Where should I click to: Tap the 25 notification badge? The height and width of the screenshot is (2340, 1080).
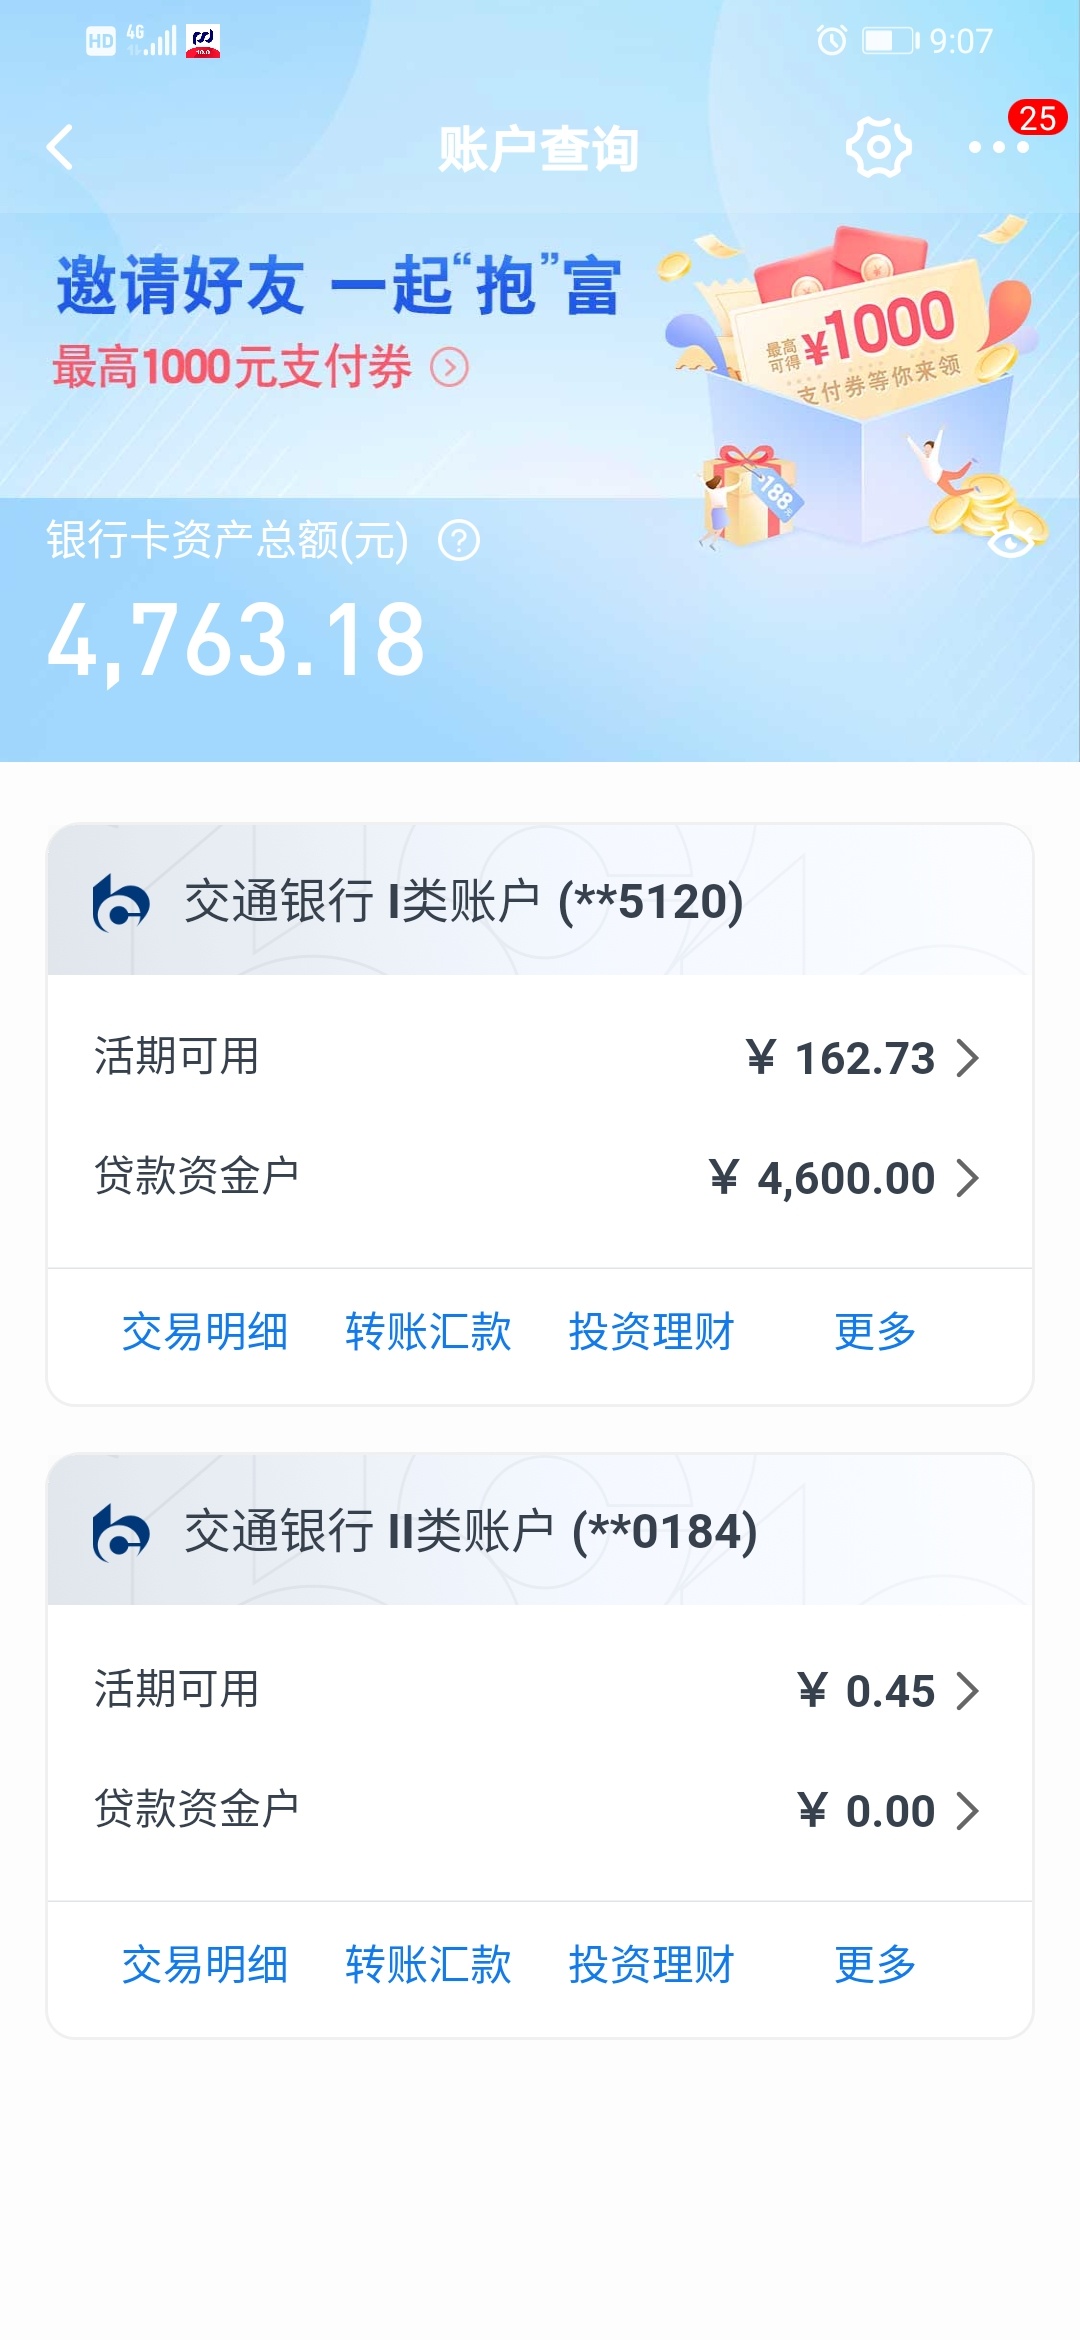pos(1038,118)
